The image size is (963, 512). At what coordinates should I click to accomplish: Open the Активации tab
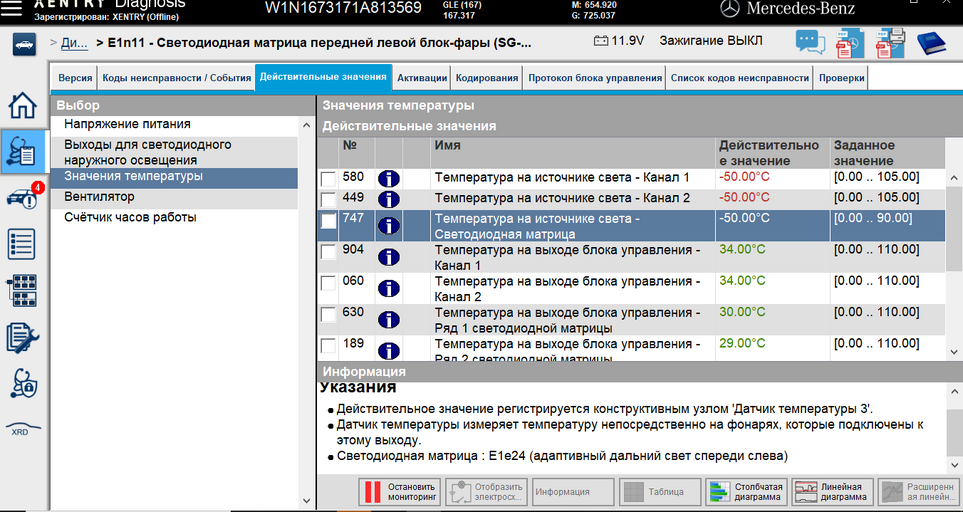click(422, 78)
